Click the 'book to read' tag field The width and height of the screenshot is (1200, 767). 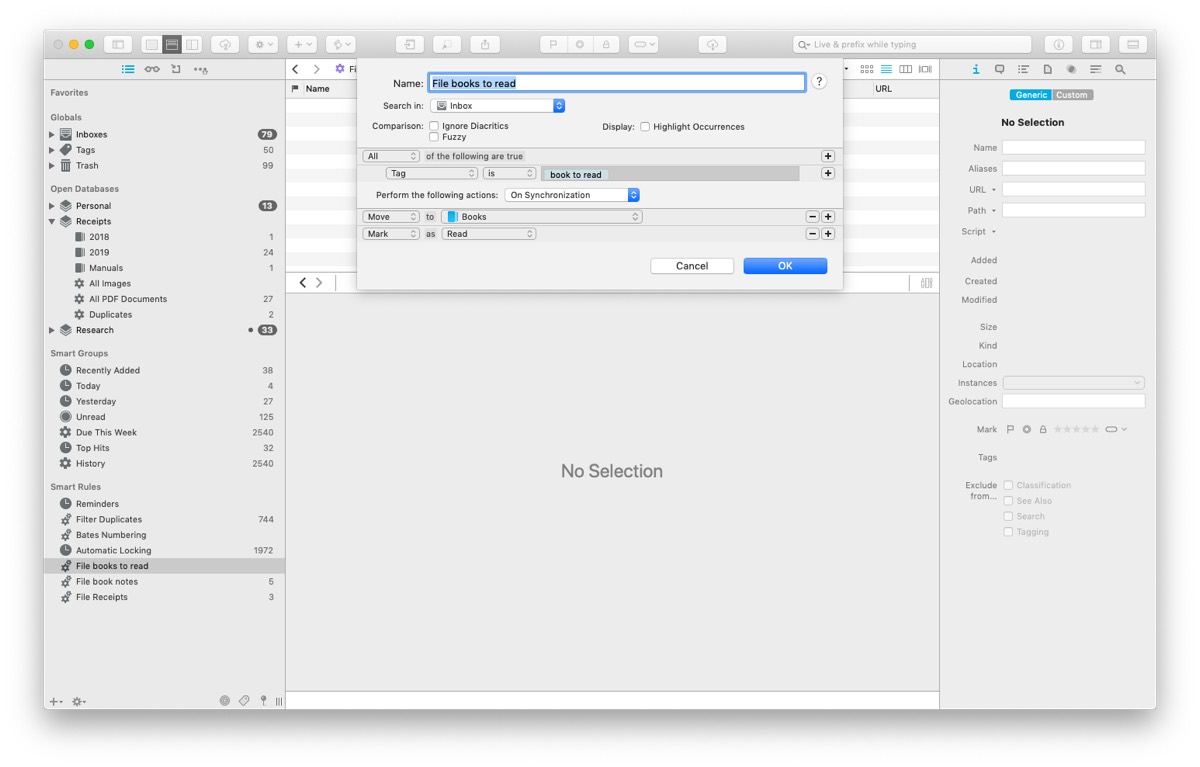(670, 174)
